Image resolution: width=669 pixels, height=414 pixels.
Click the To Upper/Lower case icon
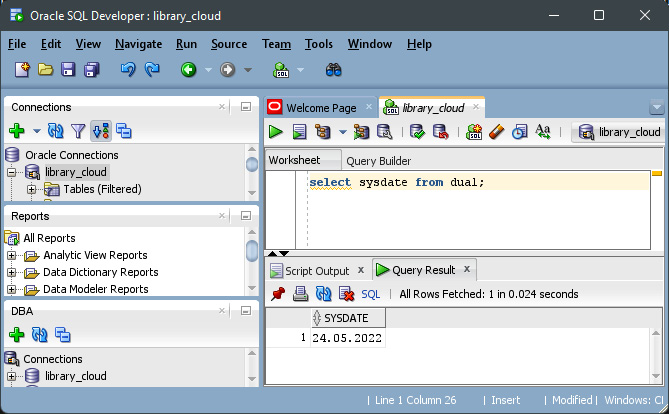(543, 132)
